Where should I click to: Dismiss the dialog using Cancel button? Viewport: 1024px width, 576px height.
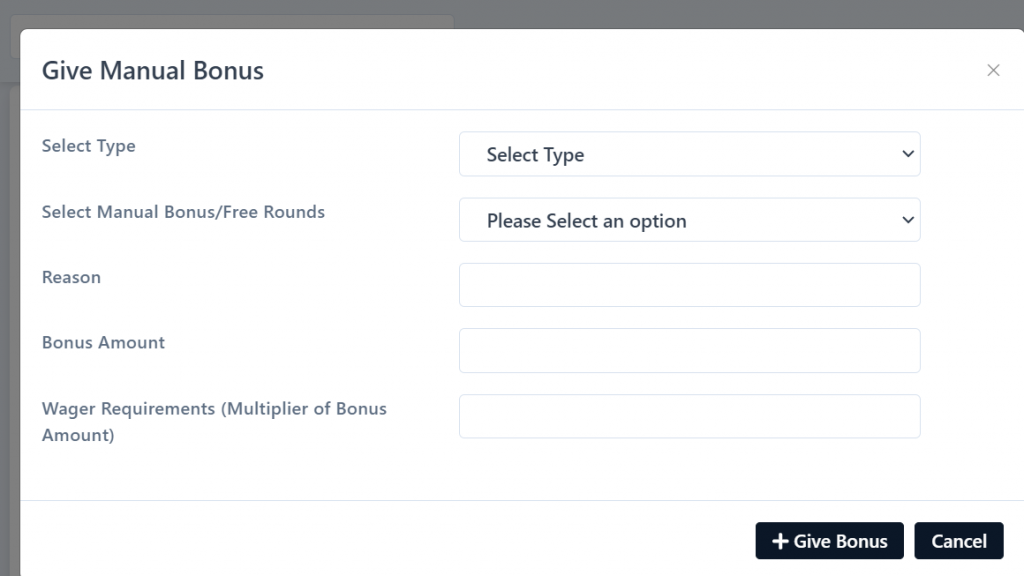click(959, 541)
